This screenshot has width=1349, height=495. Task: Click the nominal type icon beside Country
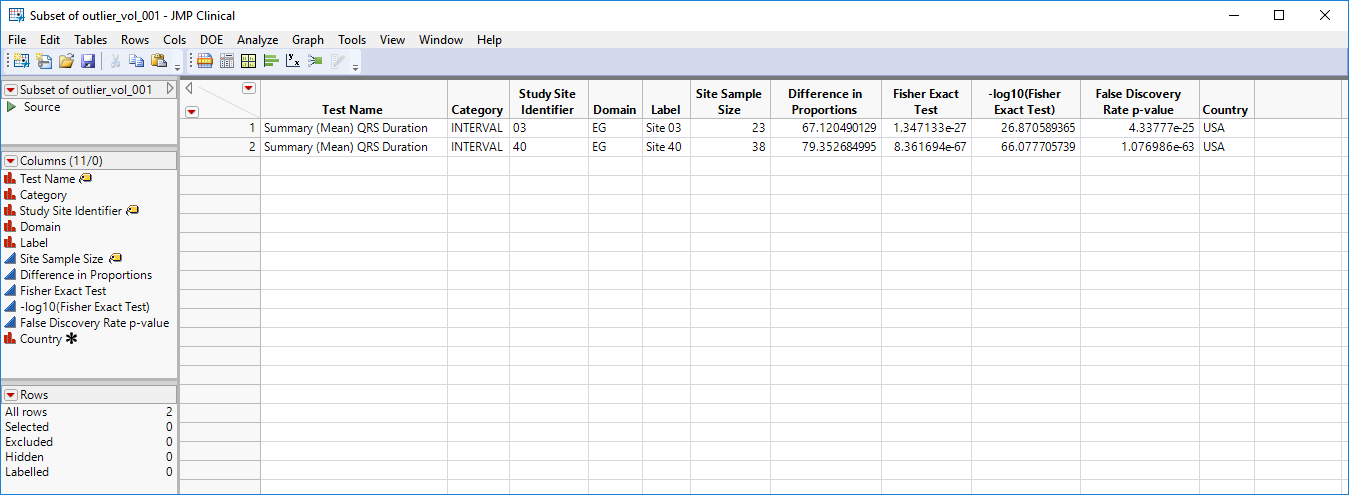click(11, 339)
